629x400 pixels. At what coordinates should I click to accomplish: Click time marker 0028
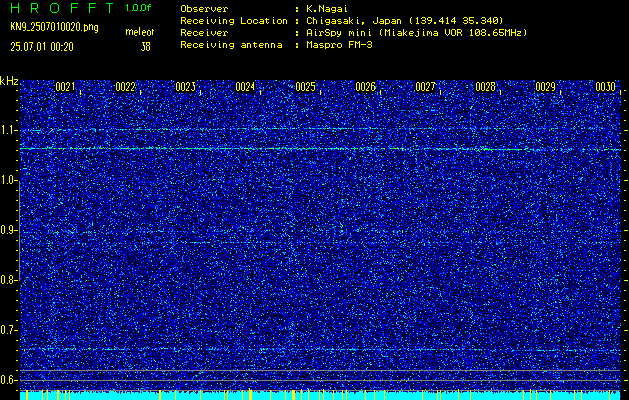tap(485, 87)
